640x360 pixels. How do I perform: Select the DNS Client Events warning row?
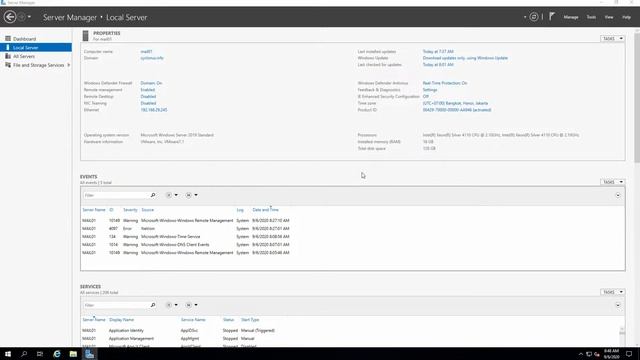(352, 245)
